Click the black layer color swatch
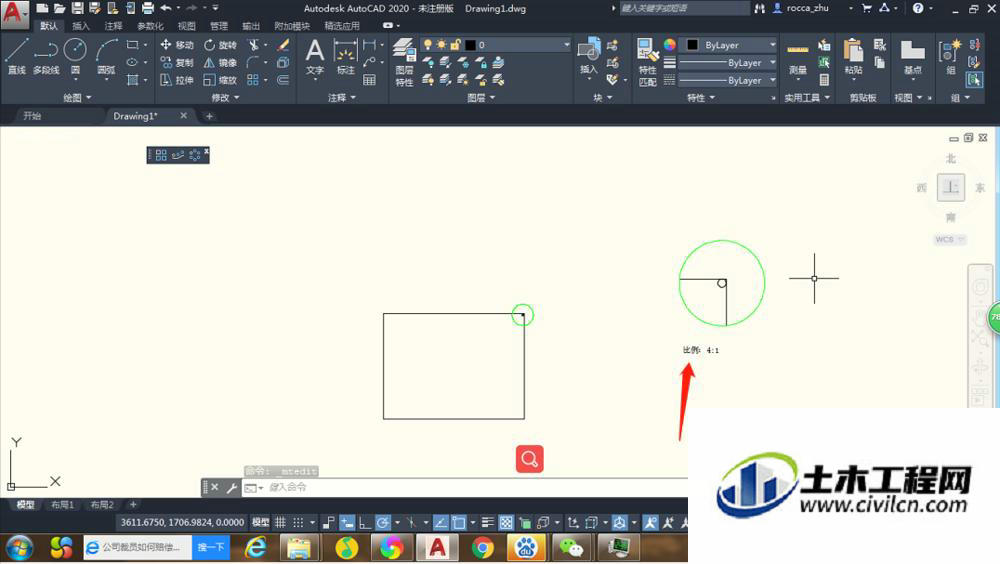Image resolution: width=1000 pixels, height=564 pixels. 470,45
